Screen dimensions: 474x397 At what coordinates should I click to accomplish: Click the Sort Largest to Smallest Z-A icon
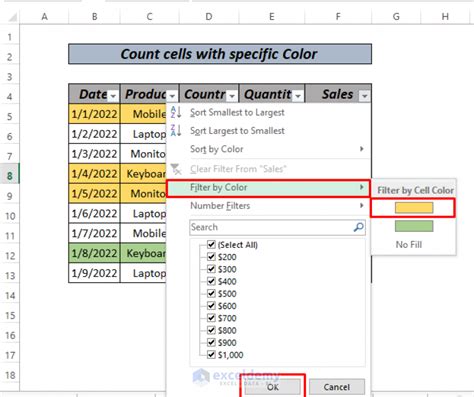(x=176, y=130)
